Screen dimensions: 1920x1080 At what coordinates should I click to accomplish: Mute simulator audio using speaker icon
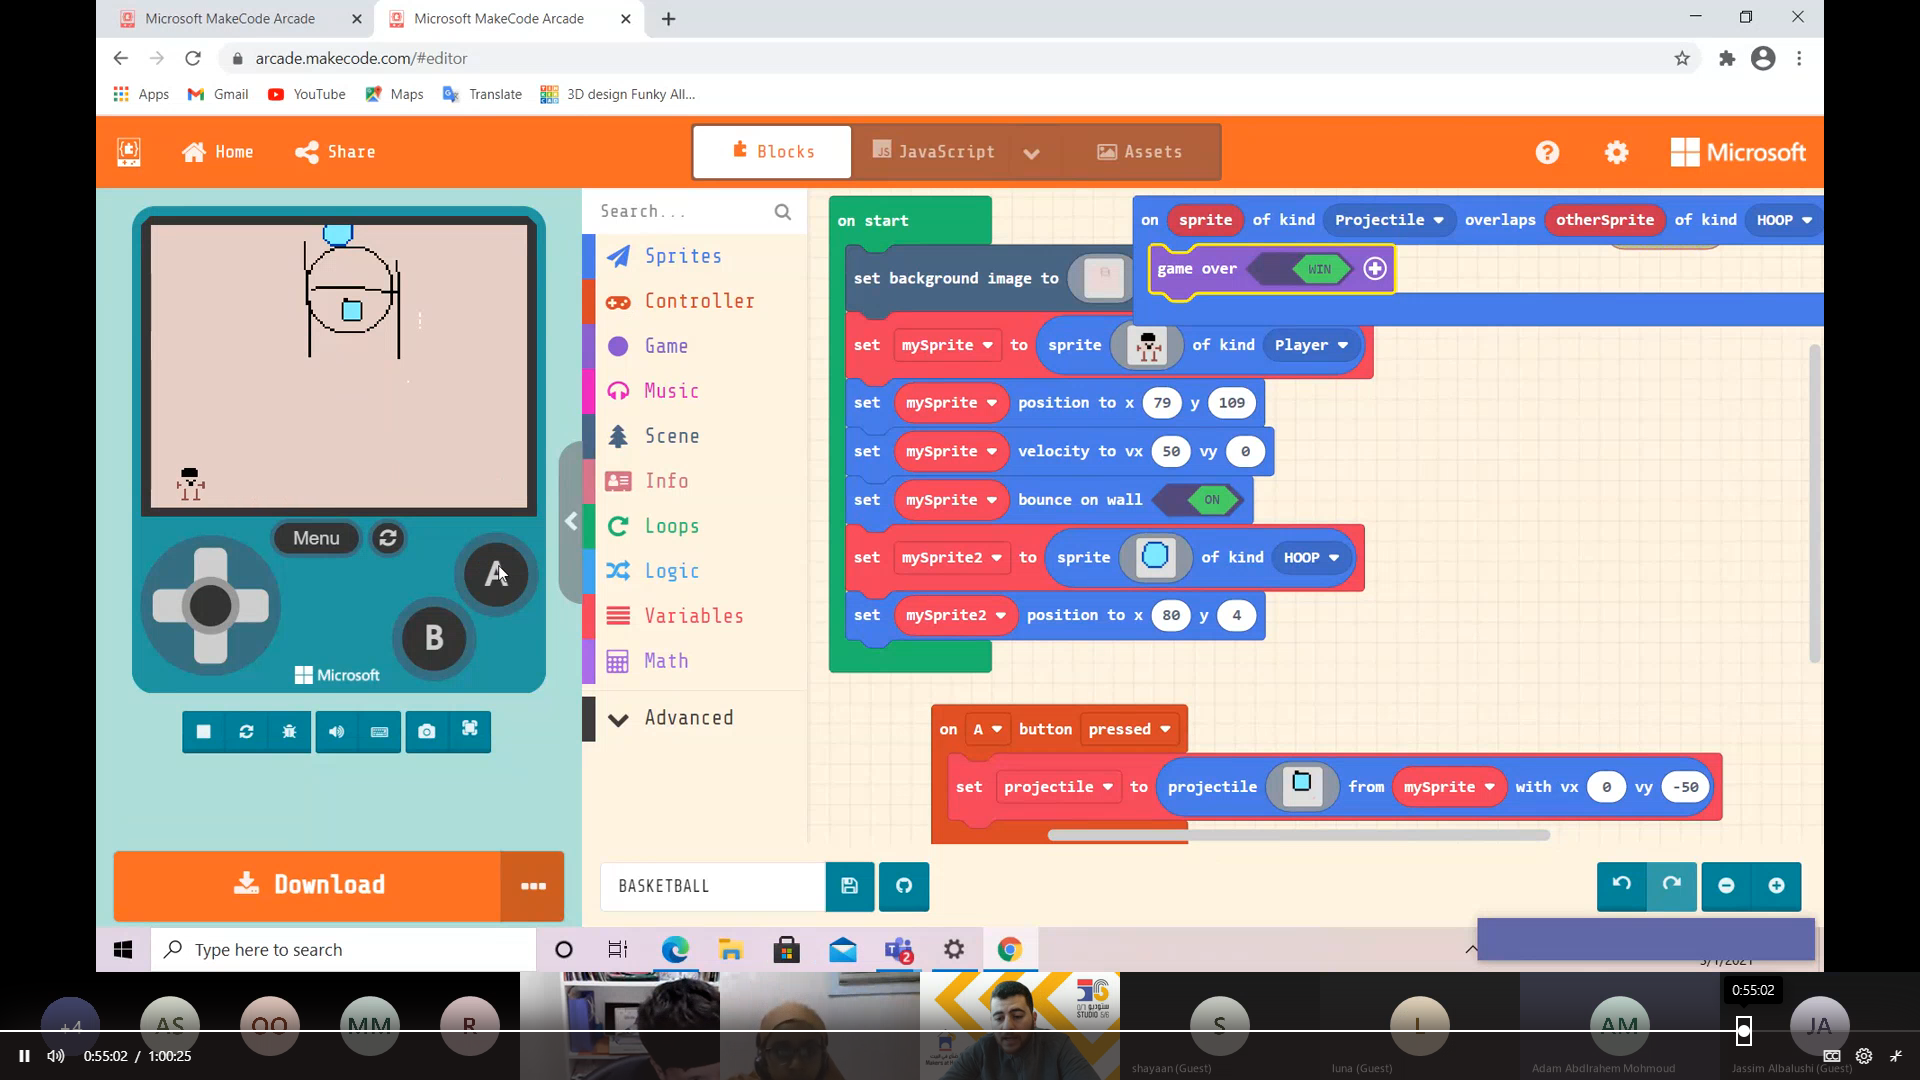(337, 732)
